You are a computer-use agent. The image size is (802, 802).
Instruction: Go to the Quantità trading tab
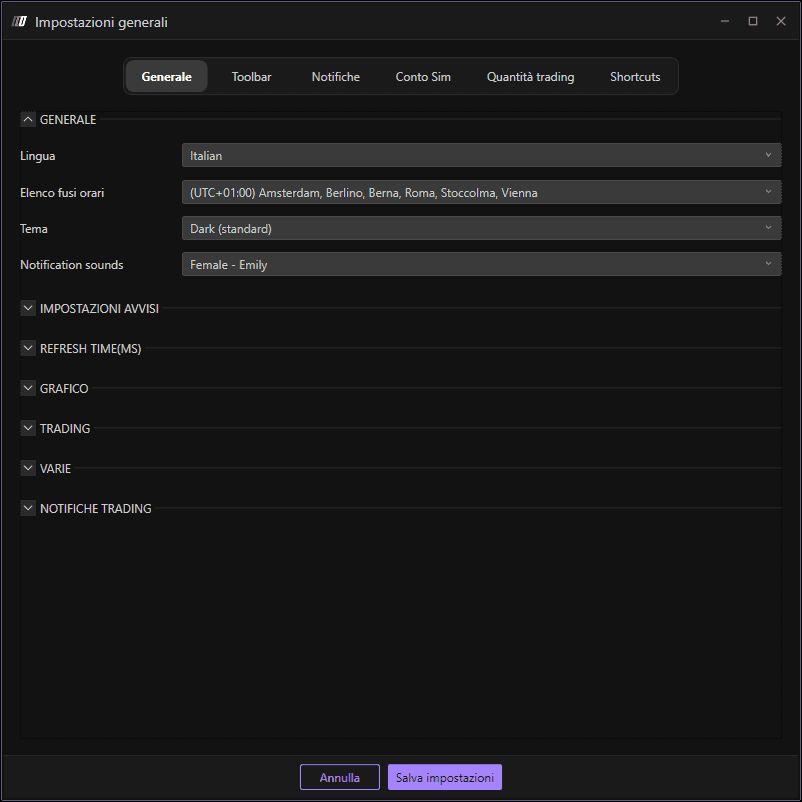(530, 76)
